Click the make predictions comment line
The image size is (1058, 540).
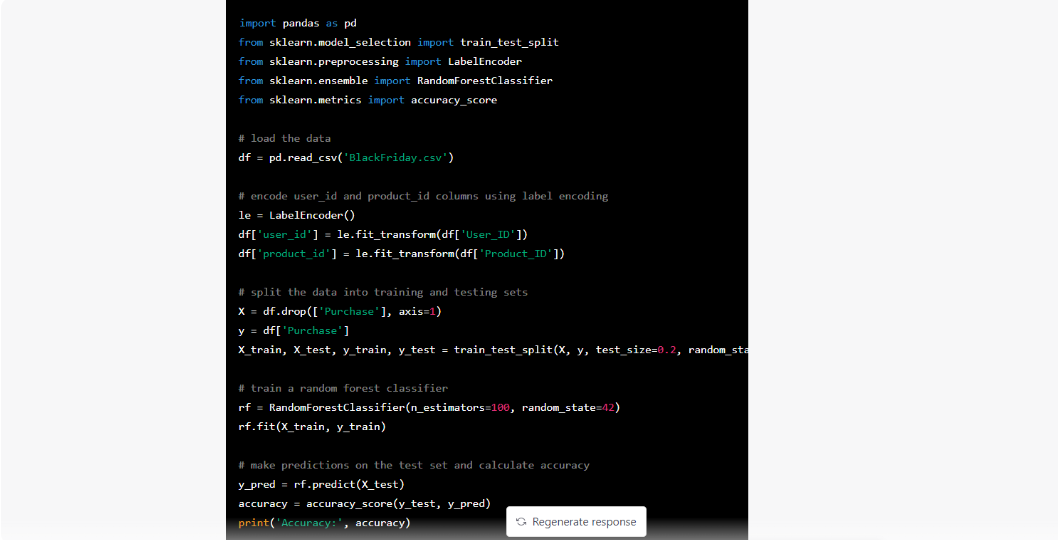tap(414, 465)
